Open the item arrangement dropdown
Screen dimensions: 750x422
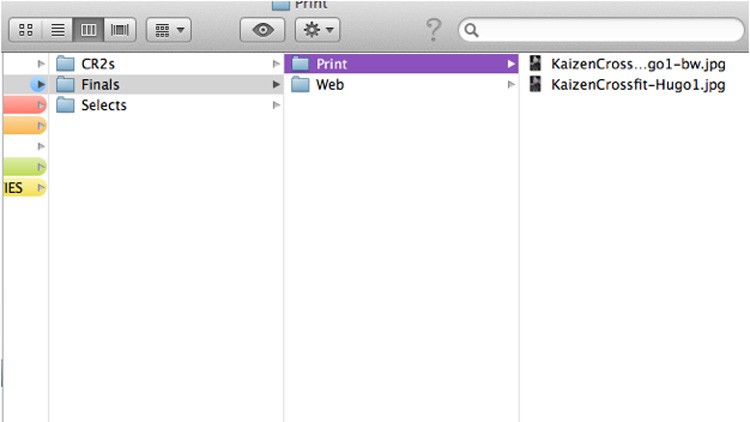coord(169,31)
